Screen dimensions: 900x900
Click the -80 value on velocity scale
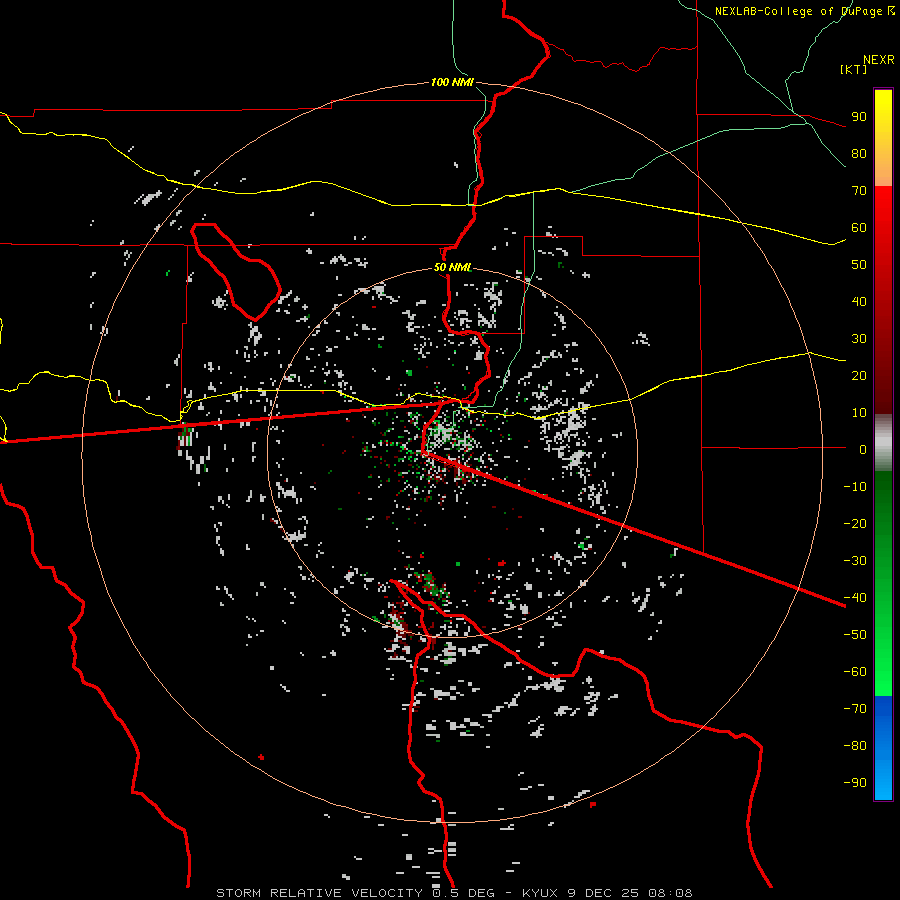[x=855, y=746]
